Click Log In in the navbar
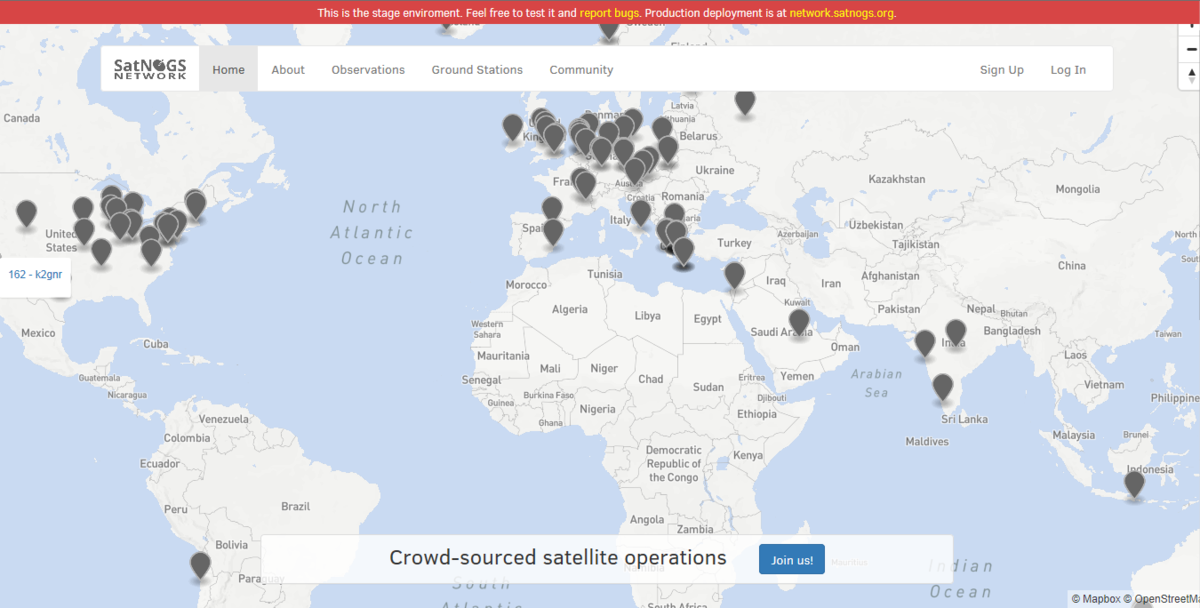 (x=1067, y=70)
